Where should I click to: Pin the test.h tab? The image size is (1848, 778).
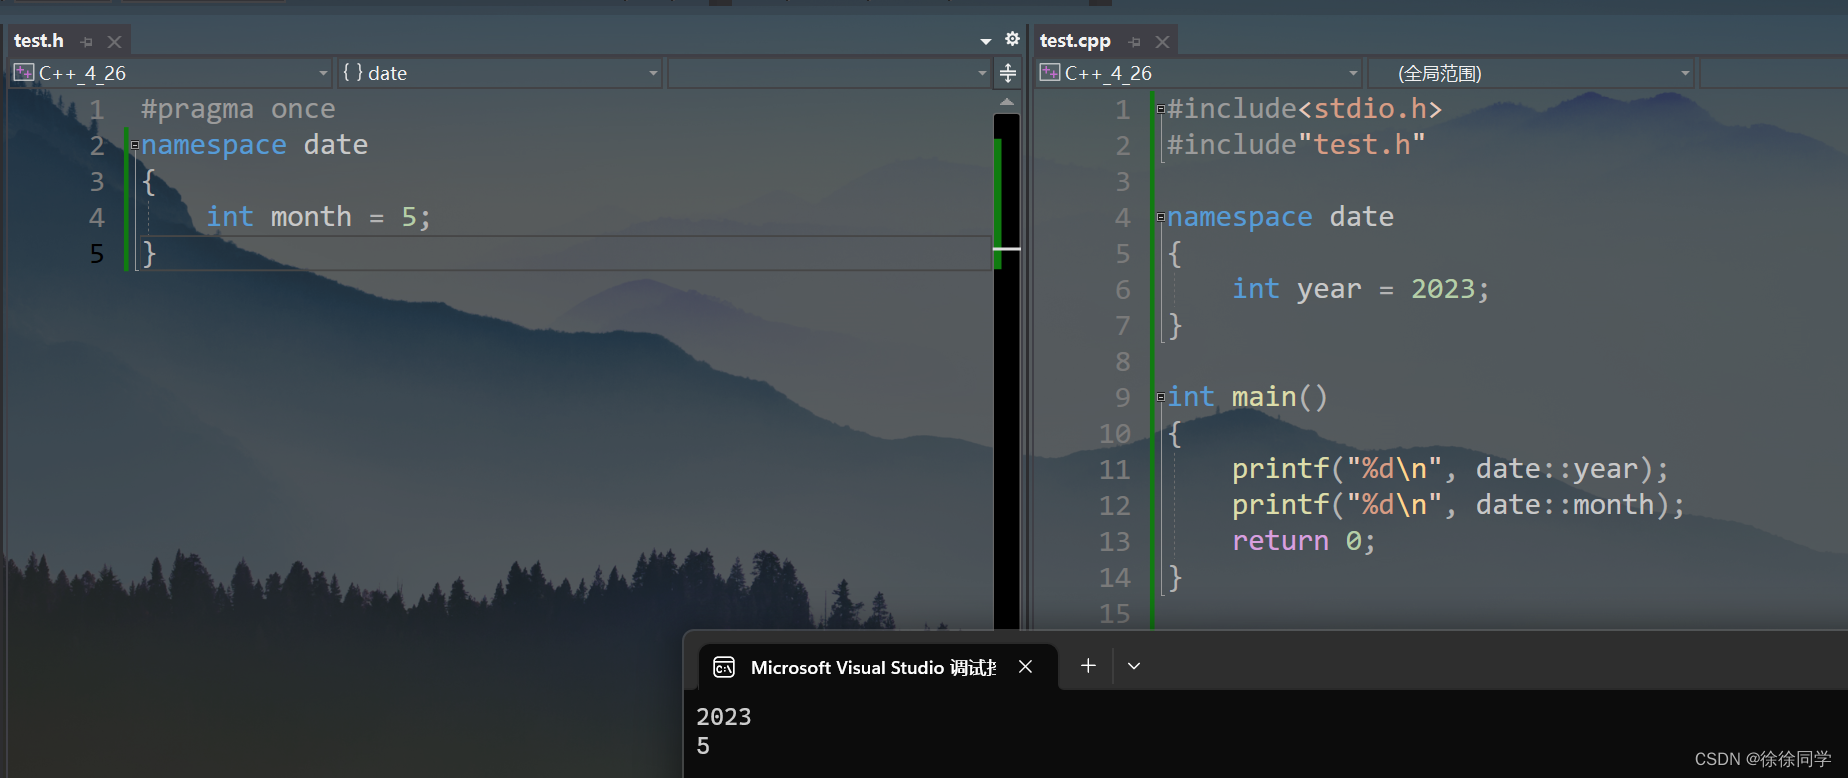click(x=87, y=42)
